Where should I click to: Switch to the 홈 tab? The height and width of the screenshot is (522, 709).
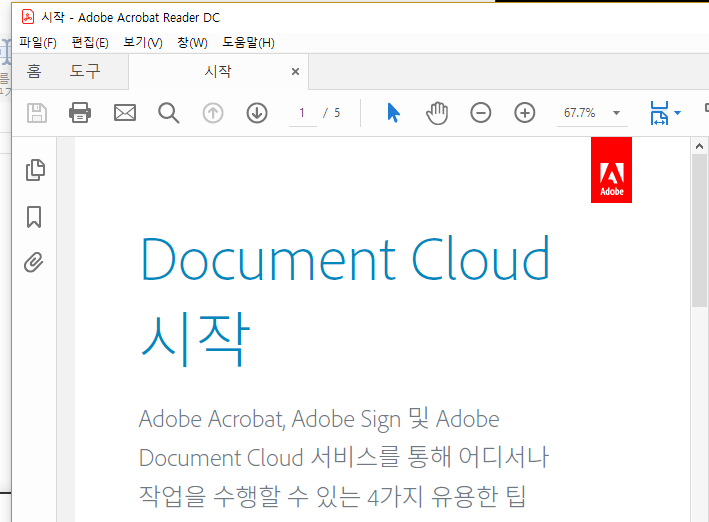point(34,71)
